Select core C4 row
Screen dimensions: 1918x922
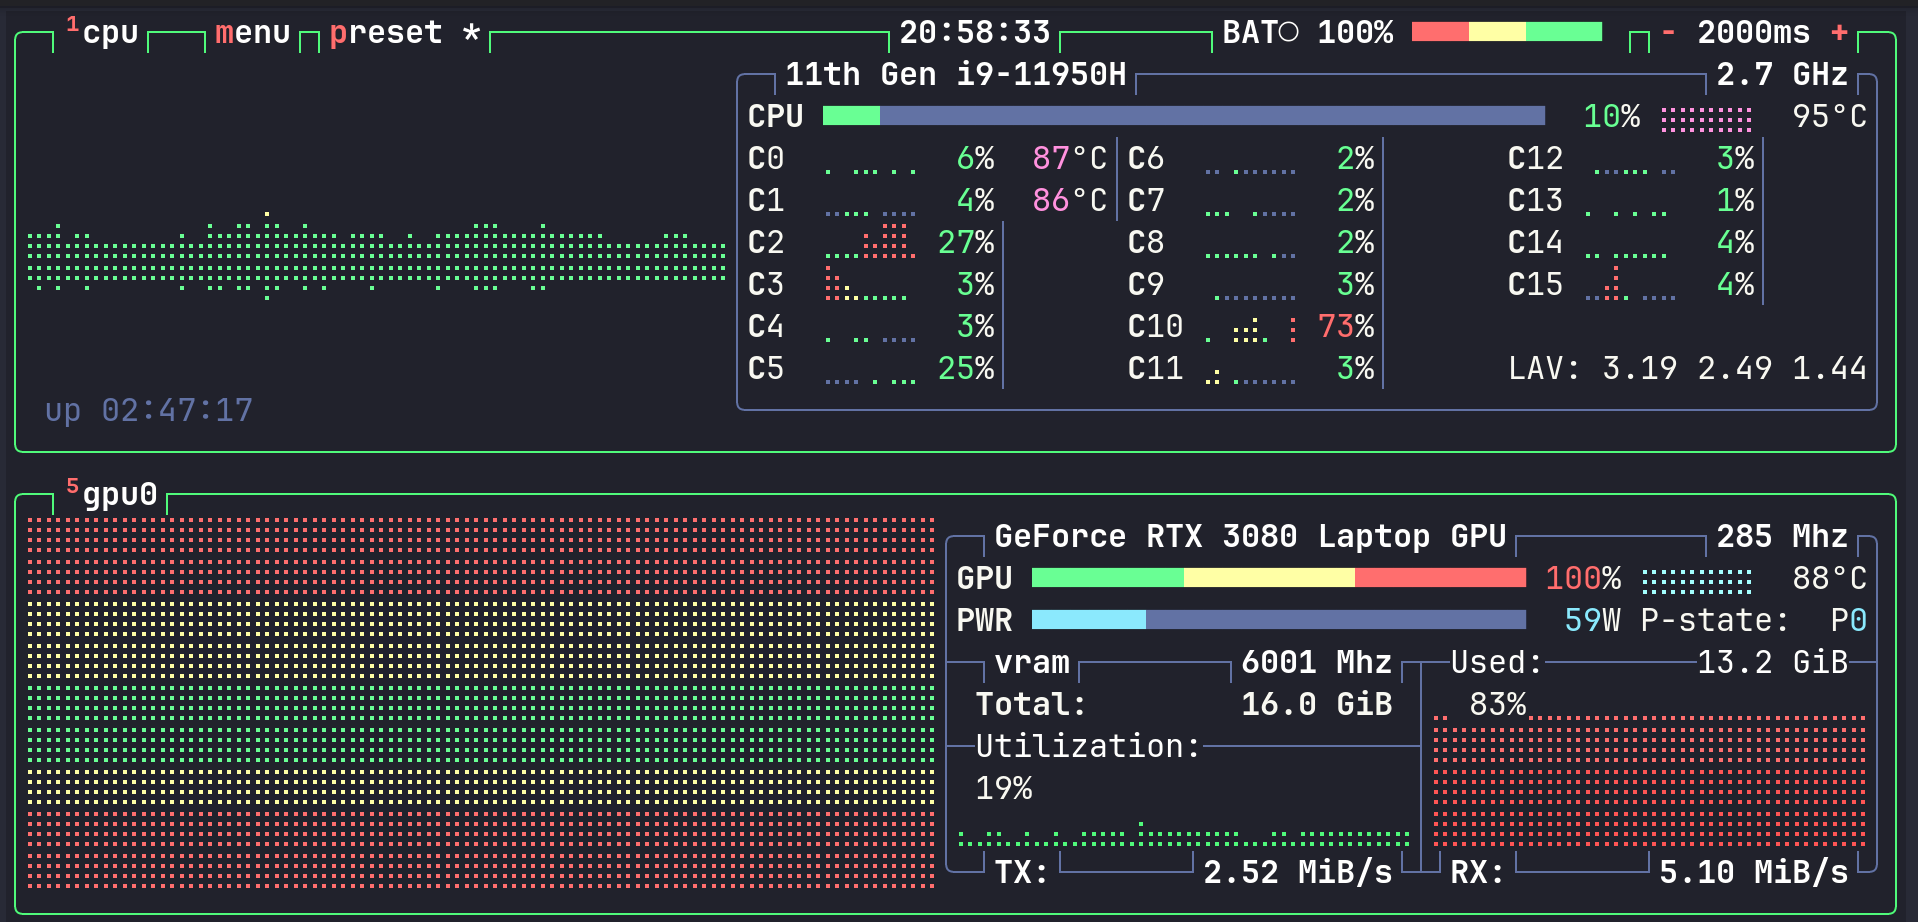pyautogui.click(x=871, y=327)
